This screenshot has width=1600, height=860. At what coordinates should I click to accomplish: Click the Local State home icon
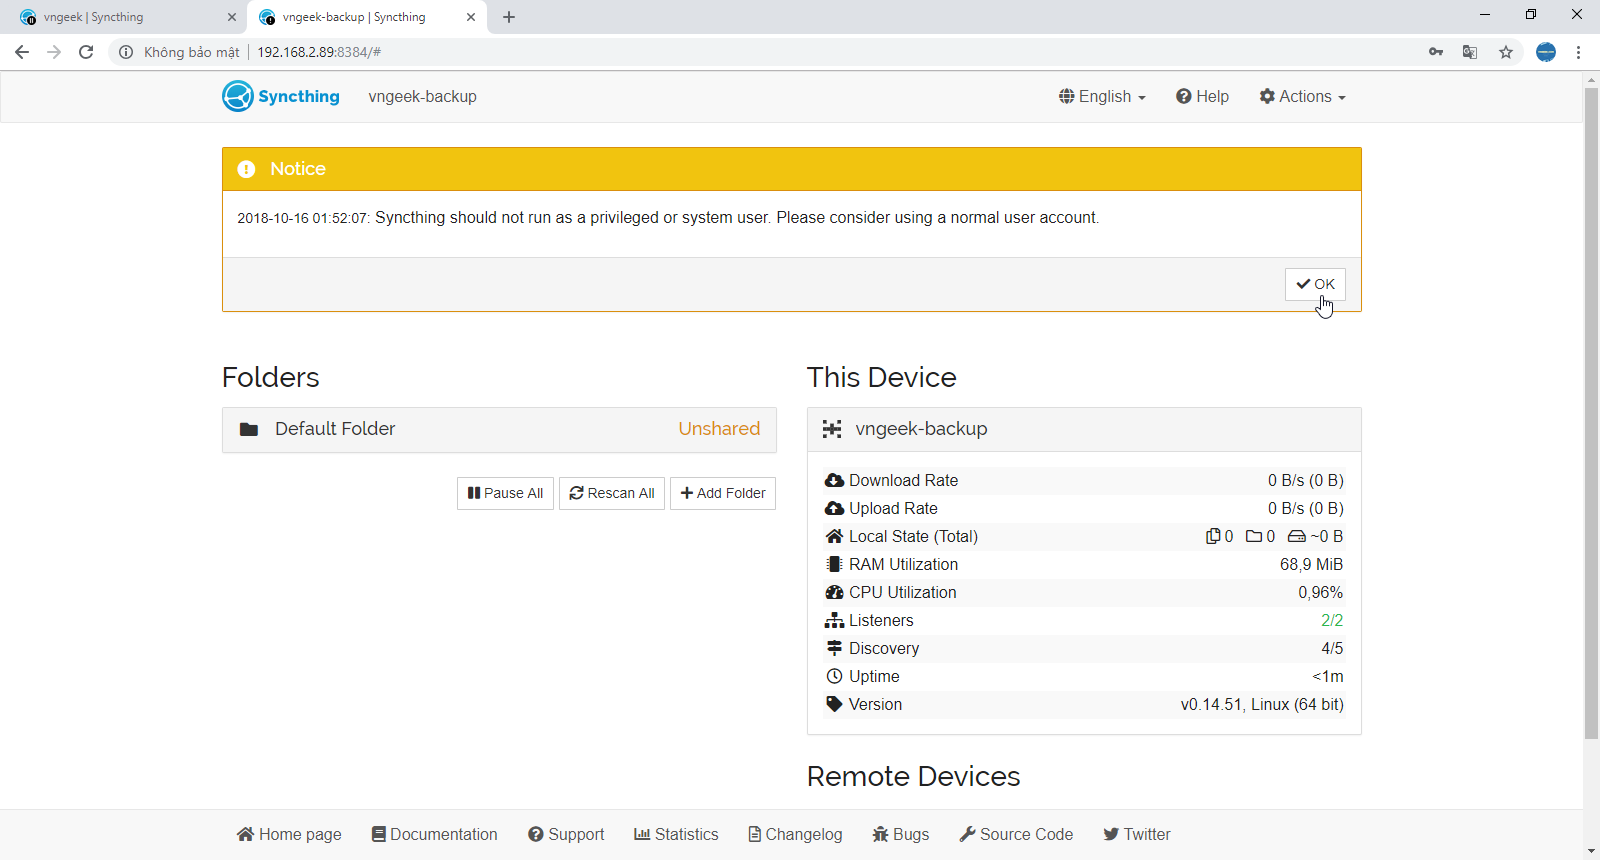(834, 536)
